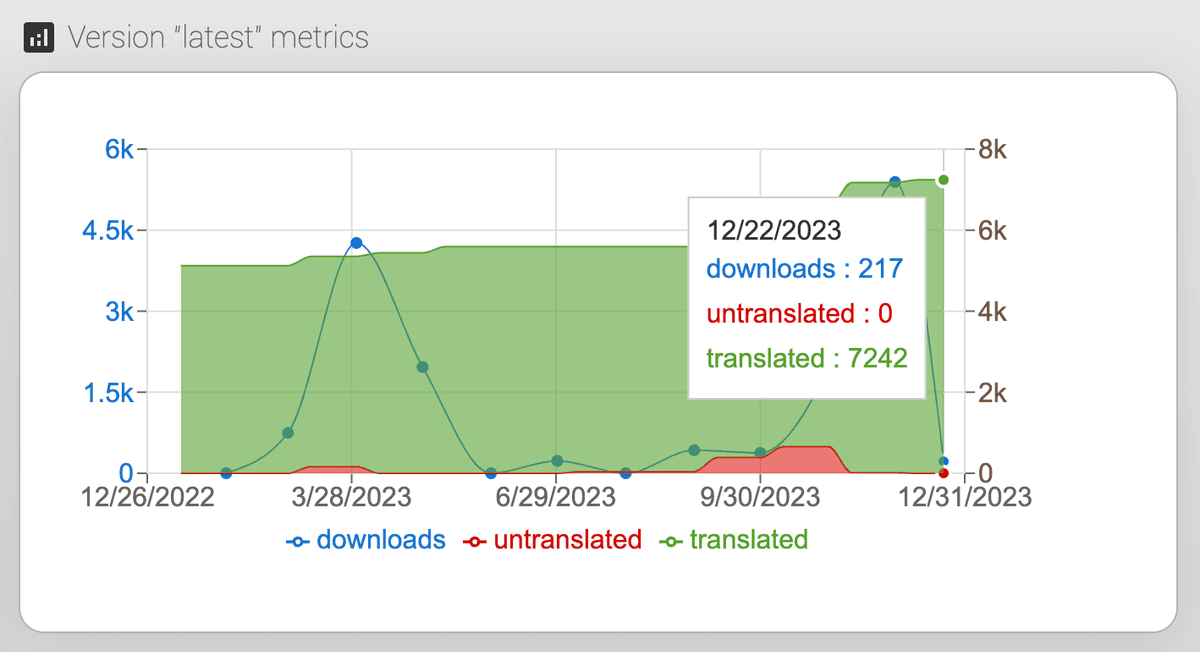Click the metrics chart icon in the header

pos(38,38)
